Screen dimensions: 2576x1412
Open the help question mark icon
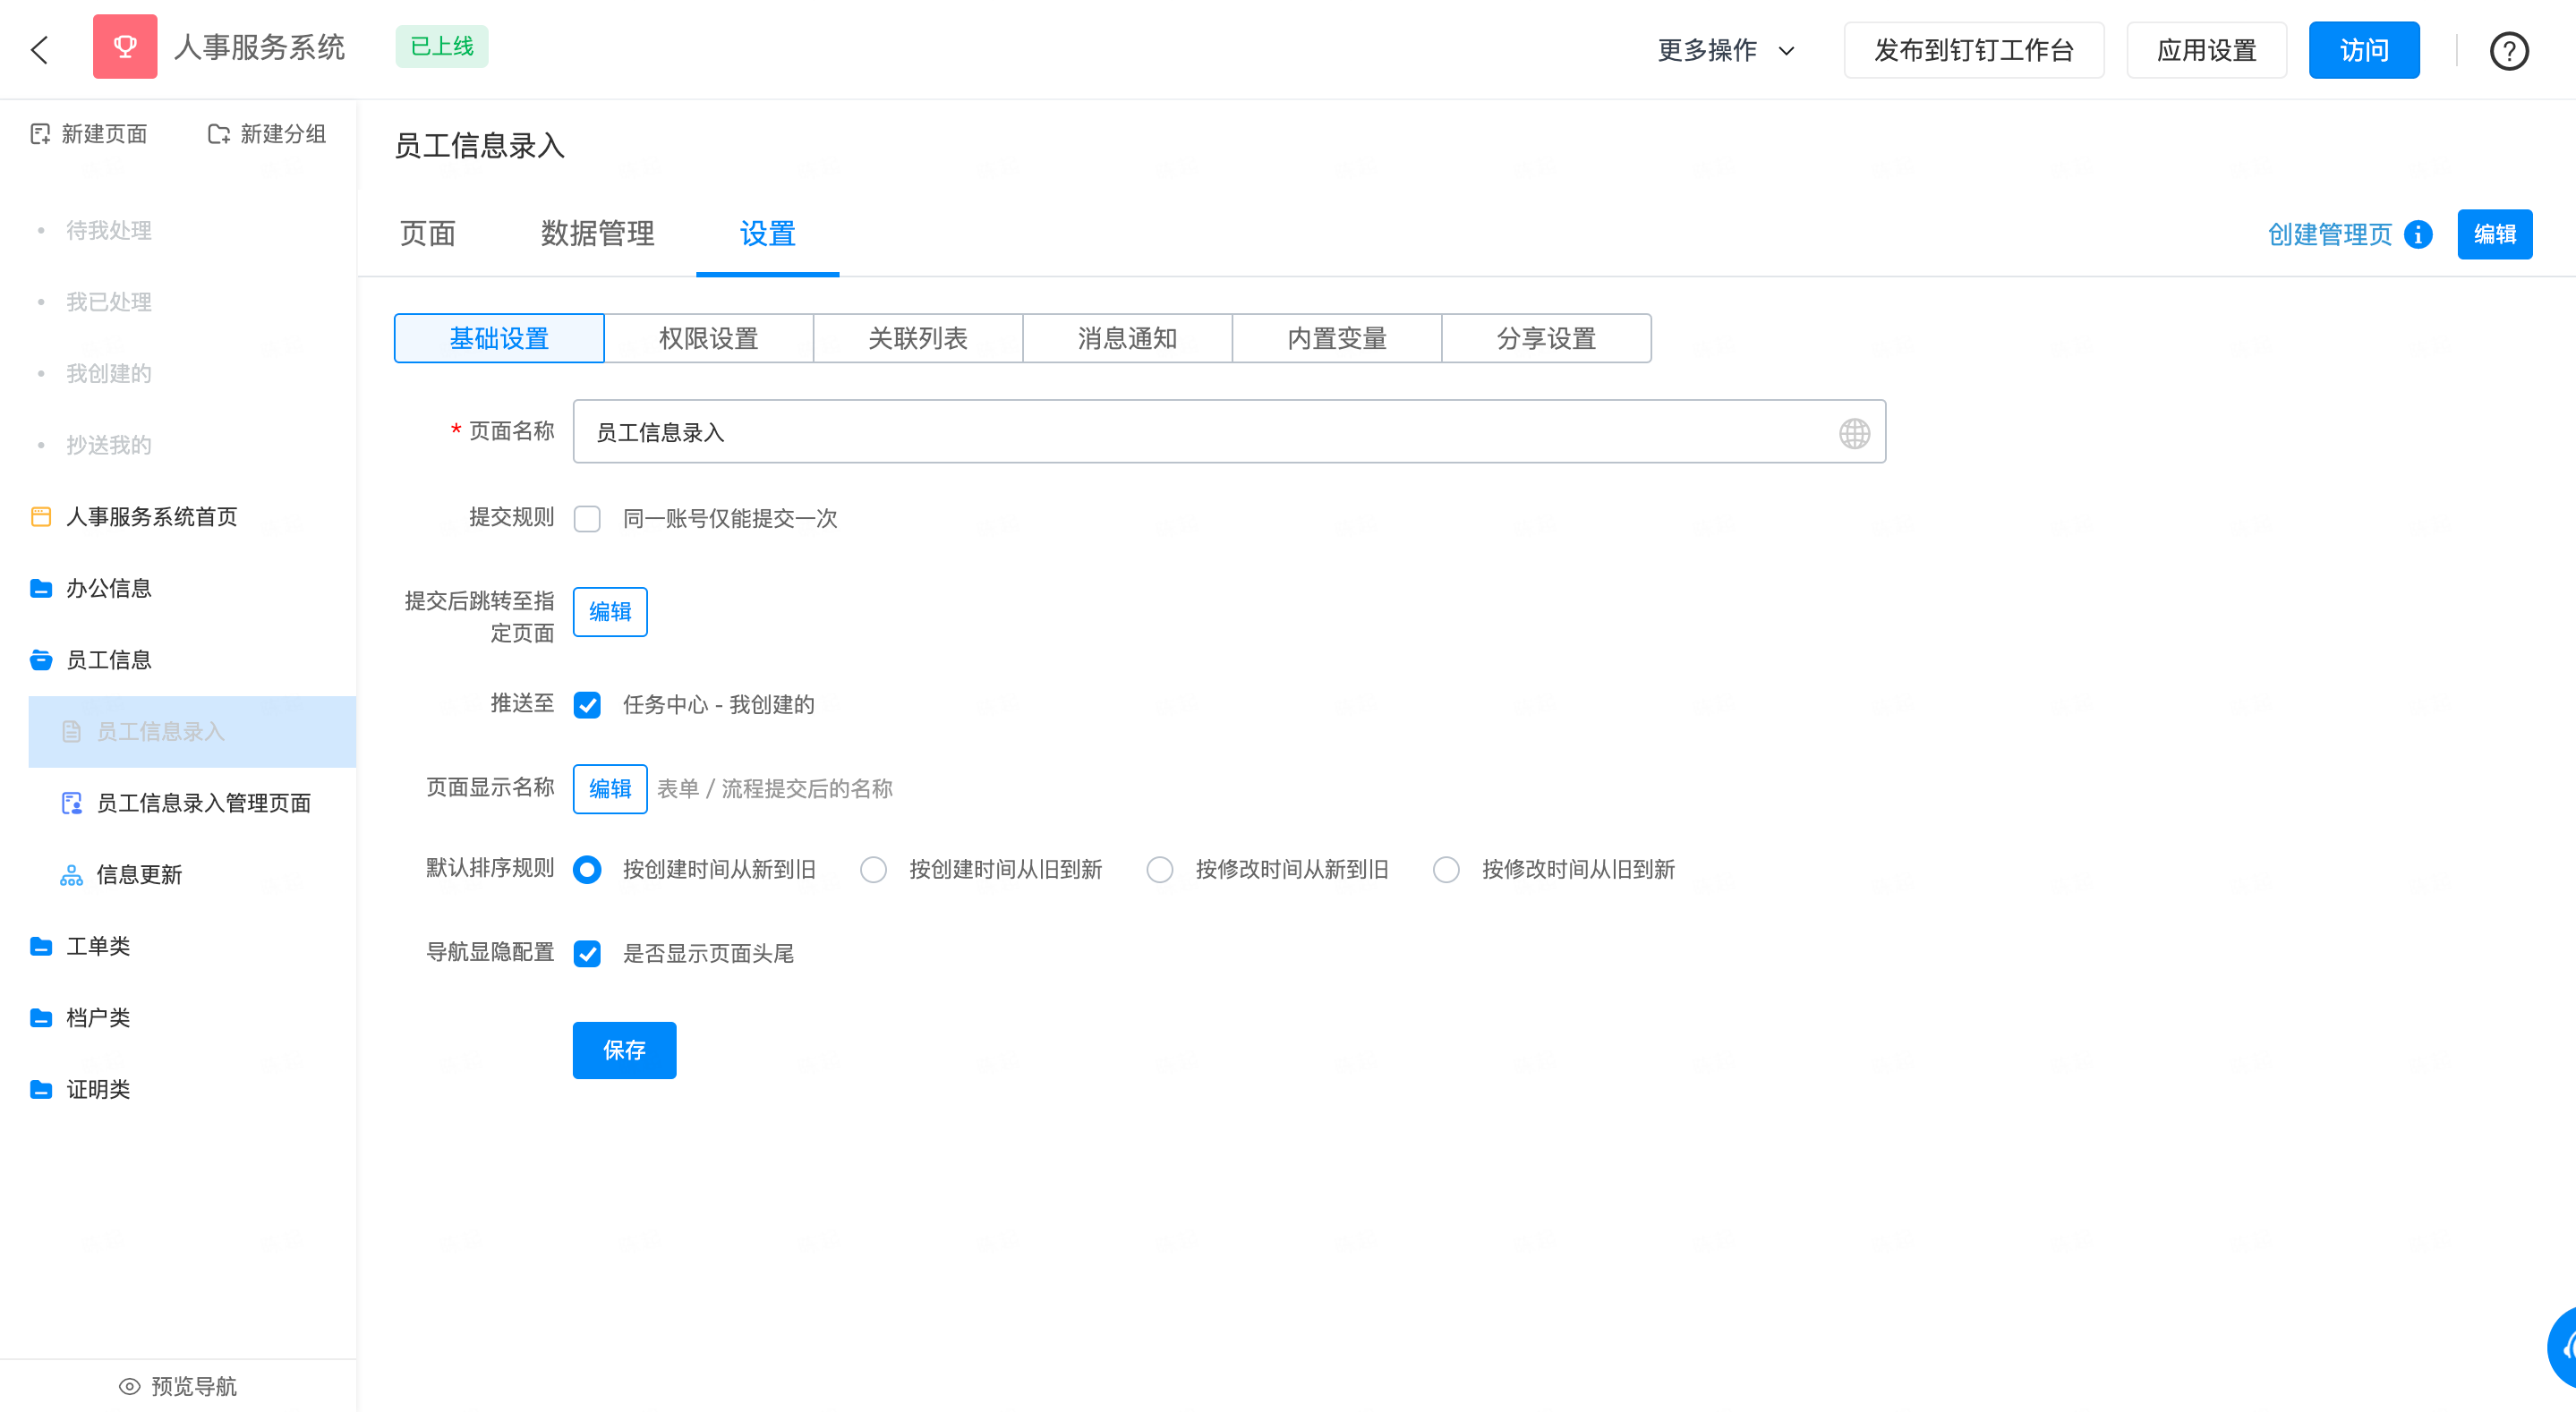tap(2509, 50)
